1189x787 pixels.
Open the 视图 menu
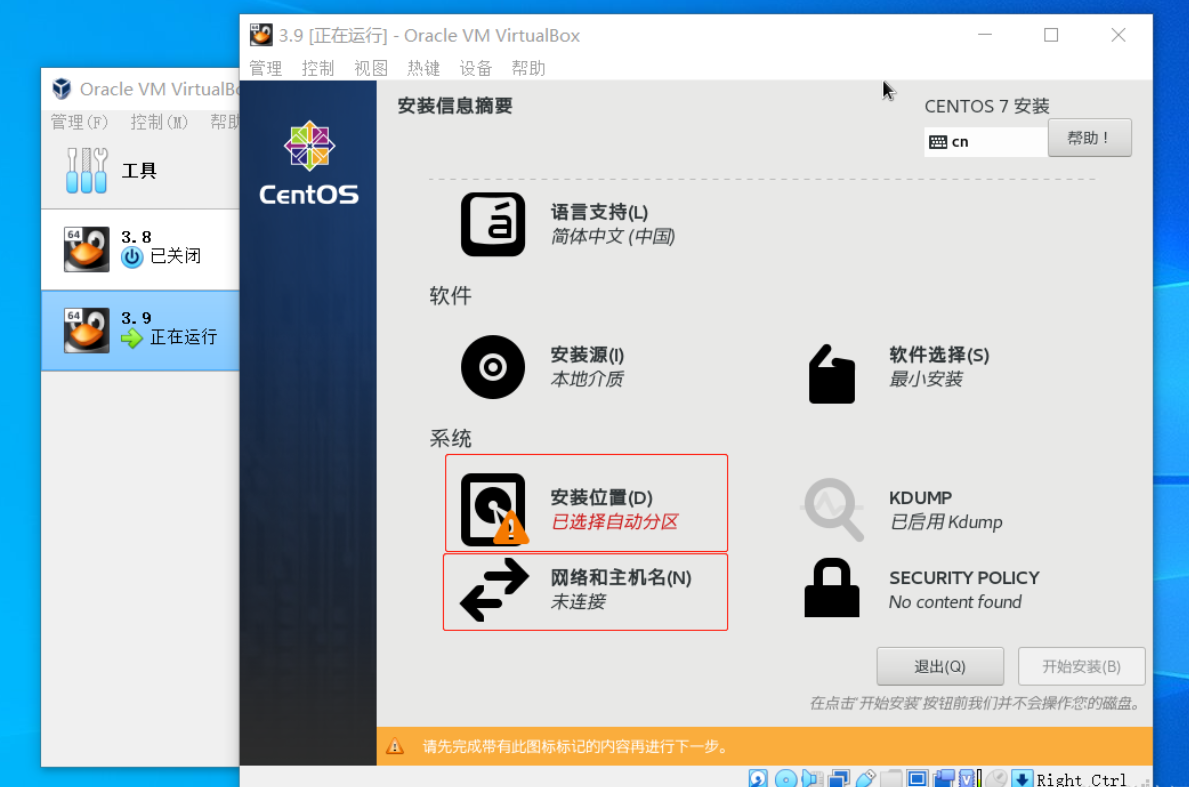click(371, 68)
